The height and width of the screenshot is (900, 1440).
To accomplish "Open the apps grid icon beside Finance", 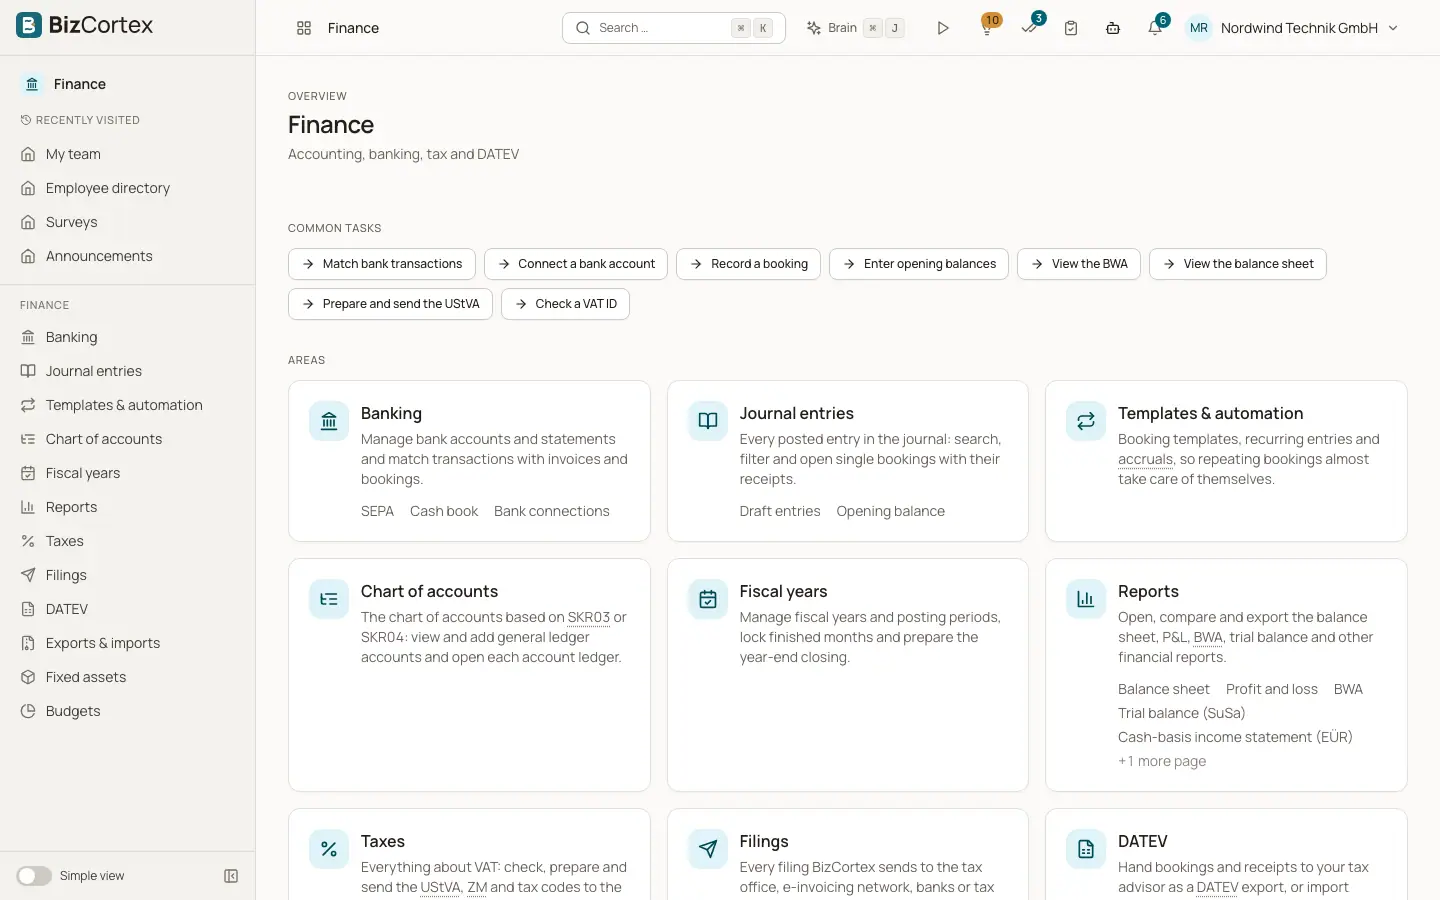I will (x=304, y=28).
